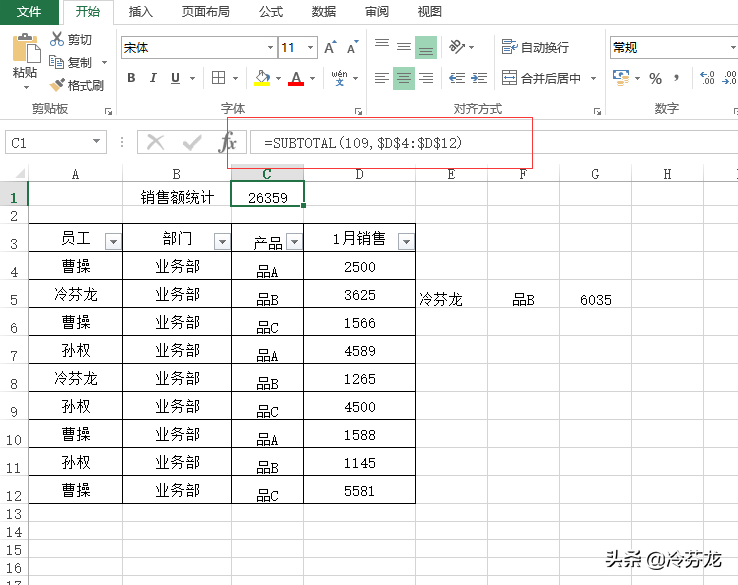
Task: Increase decimal places
Action: (x=707, y=78)
